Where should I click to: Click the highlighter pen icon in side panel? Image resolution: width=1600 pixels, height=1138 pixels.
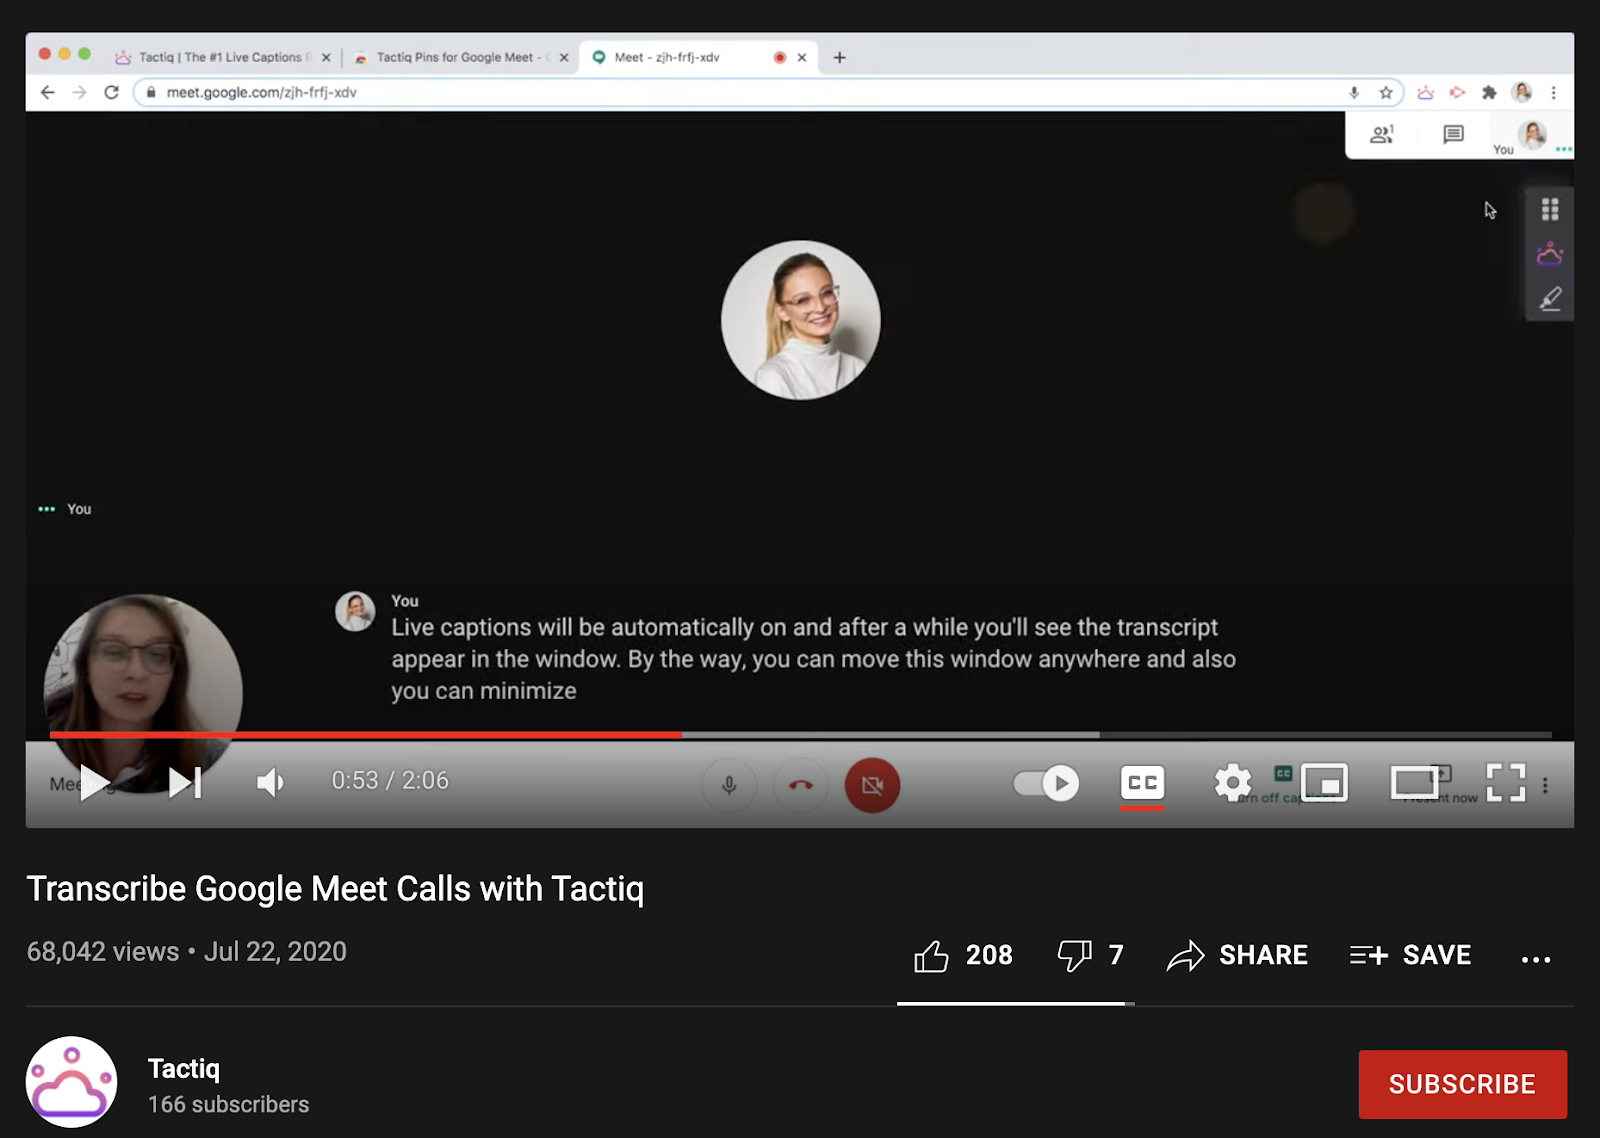1550,298
